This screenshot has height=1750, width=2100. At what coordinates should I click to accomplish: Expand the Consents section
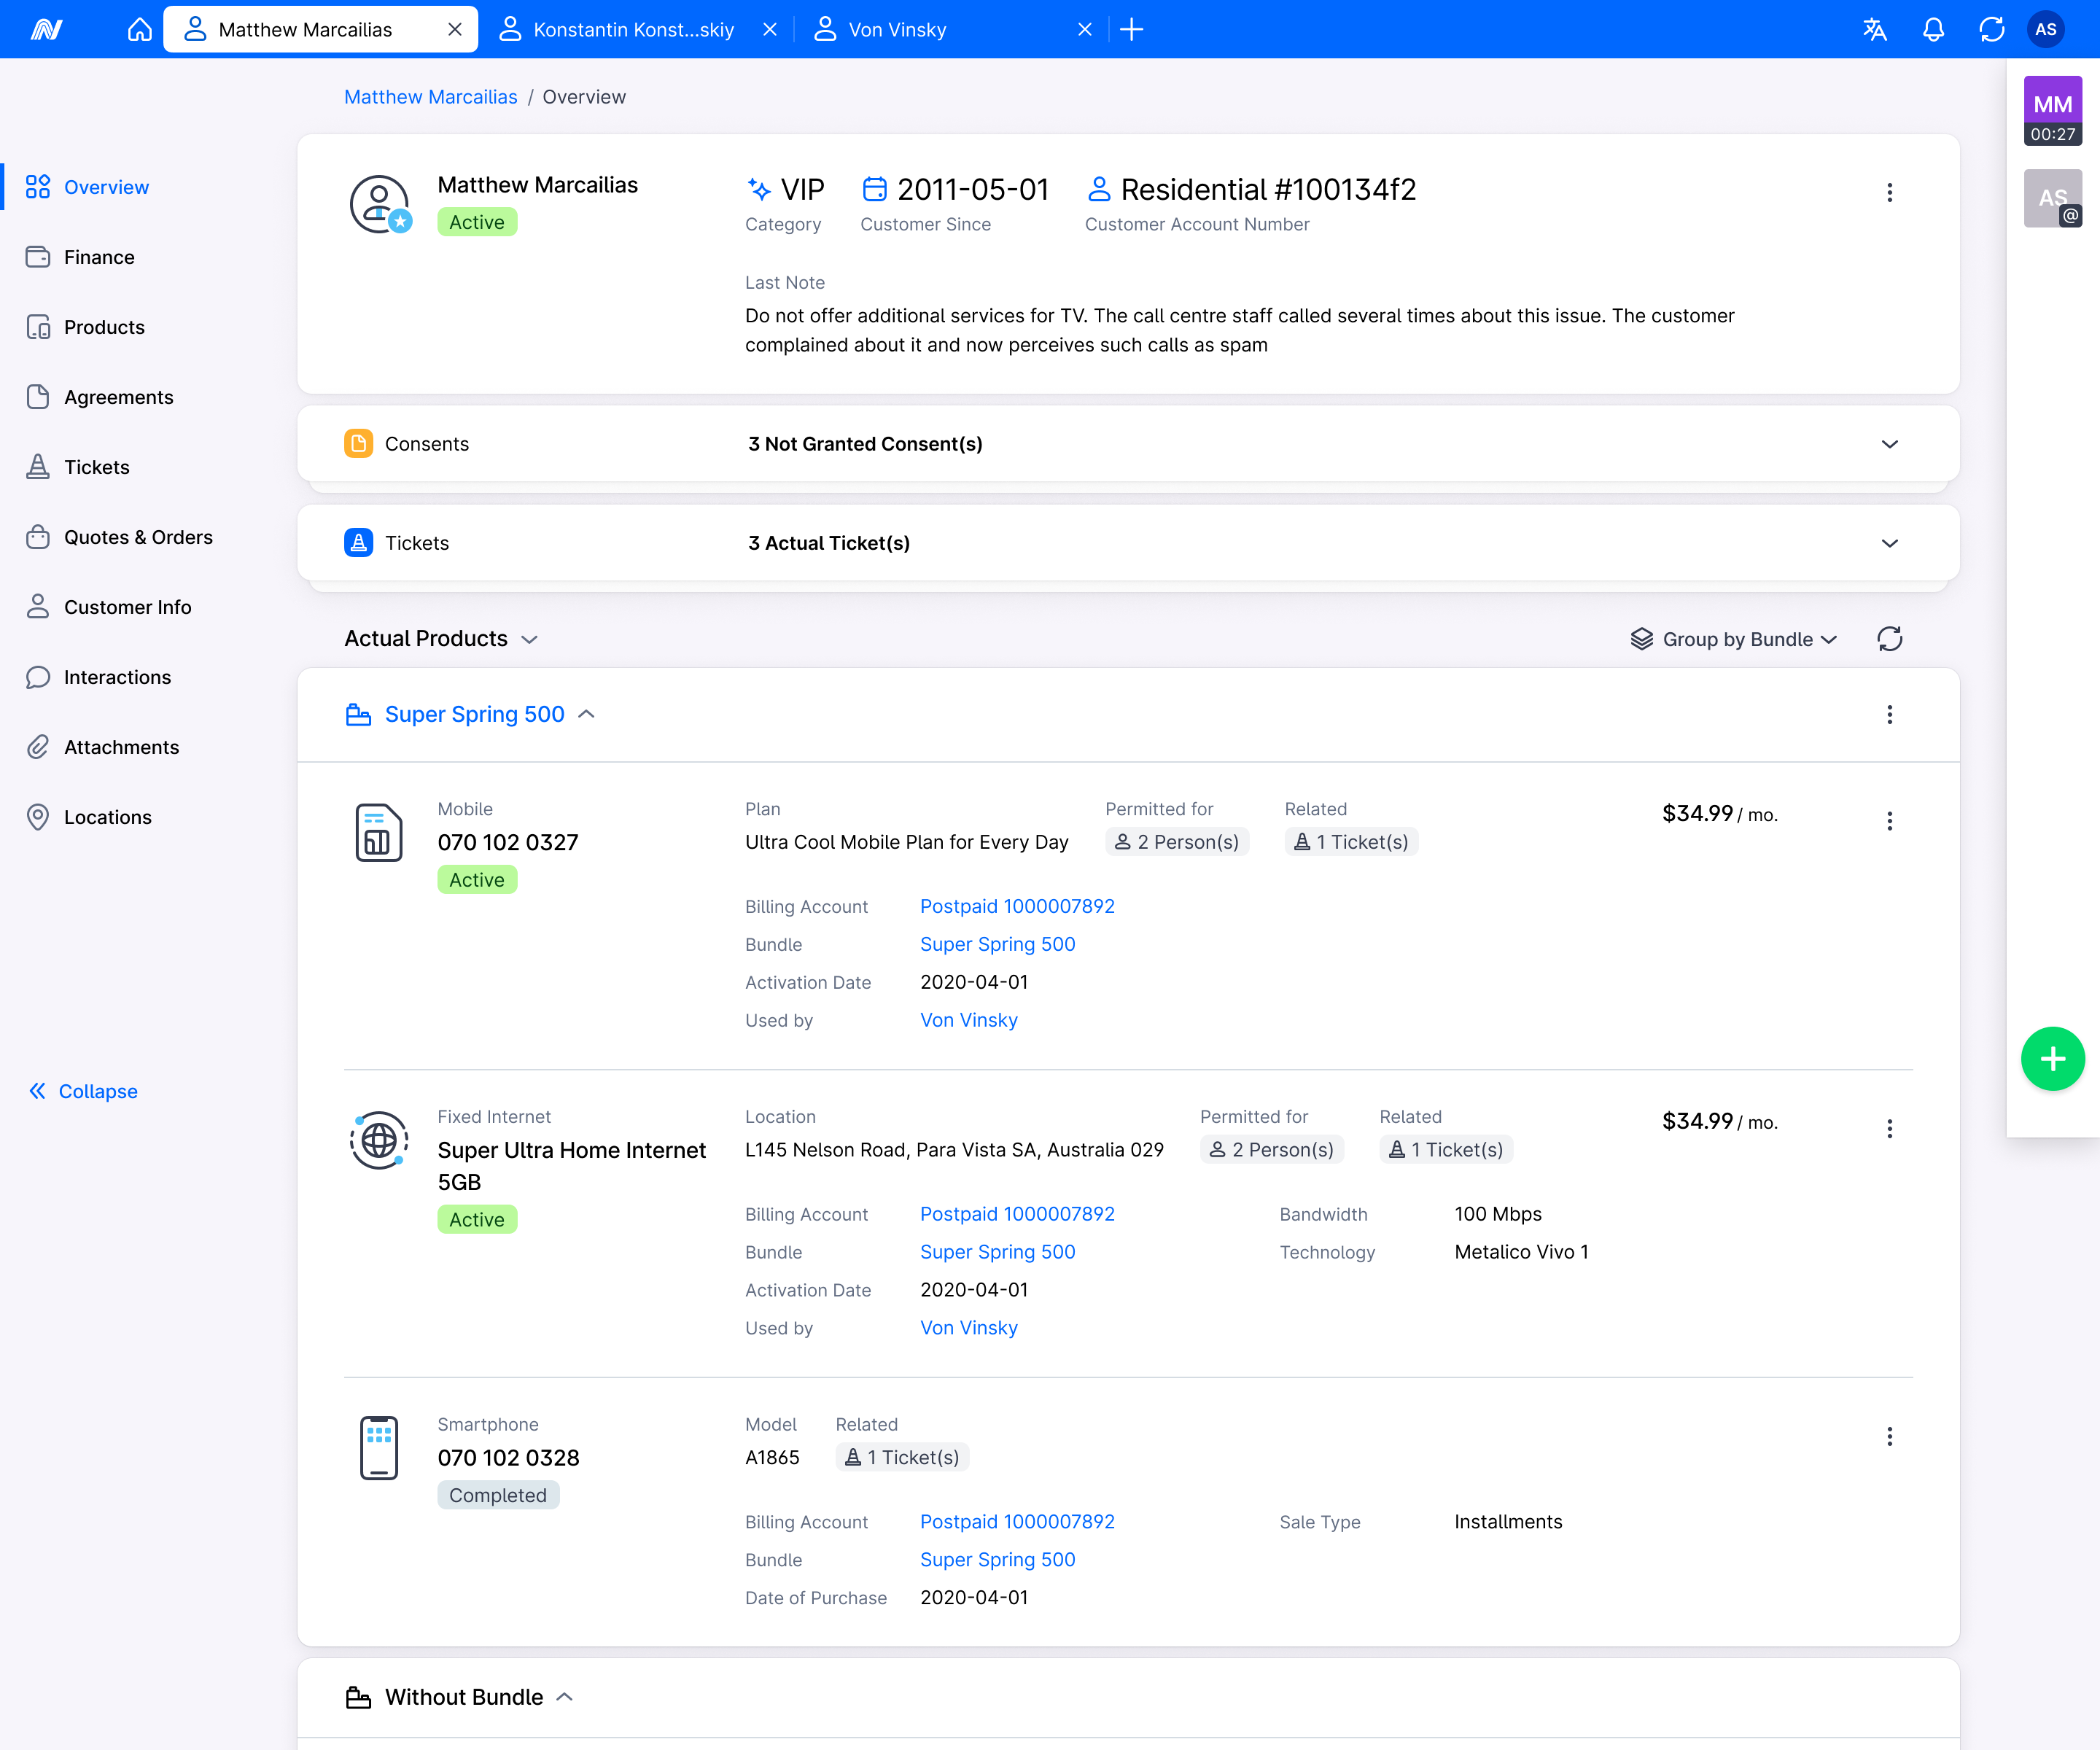pyautogui.click(x=1889, y=444)
